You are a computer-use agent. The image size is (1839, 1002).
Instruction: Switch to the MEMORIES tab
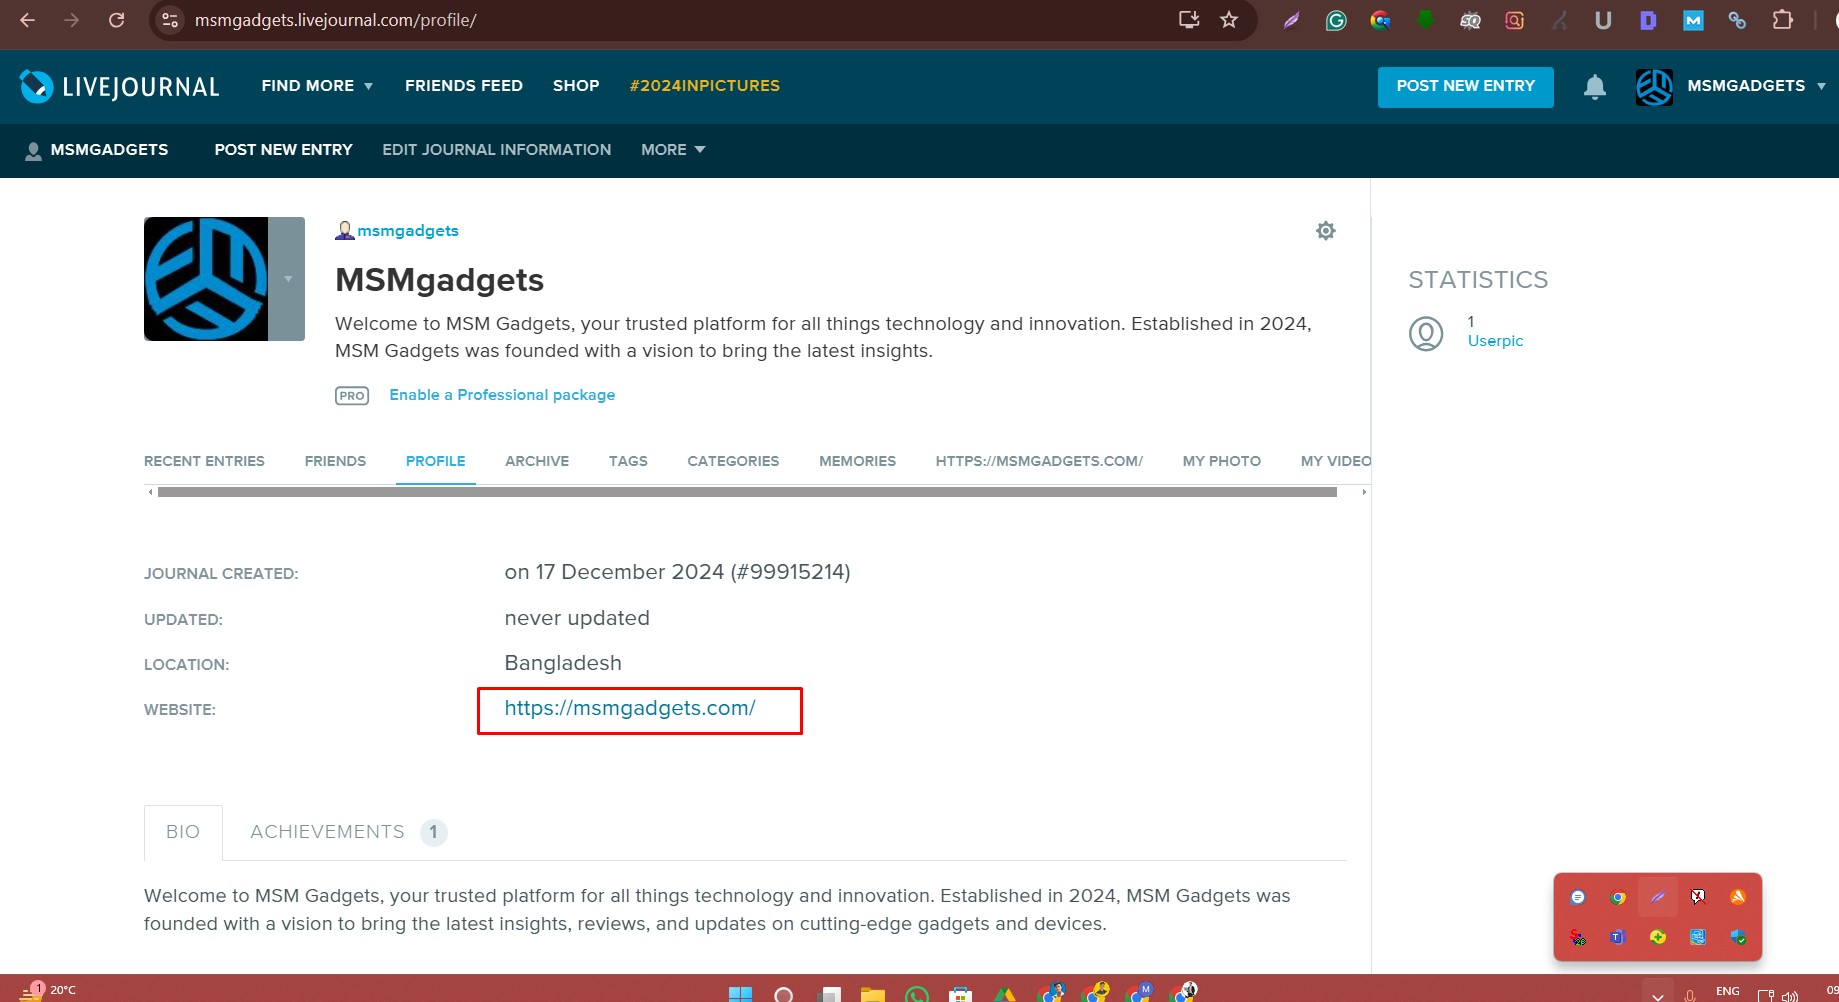click(857, 461)
